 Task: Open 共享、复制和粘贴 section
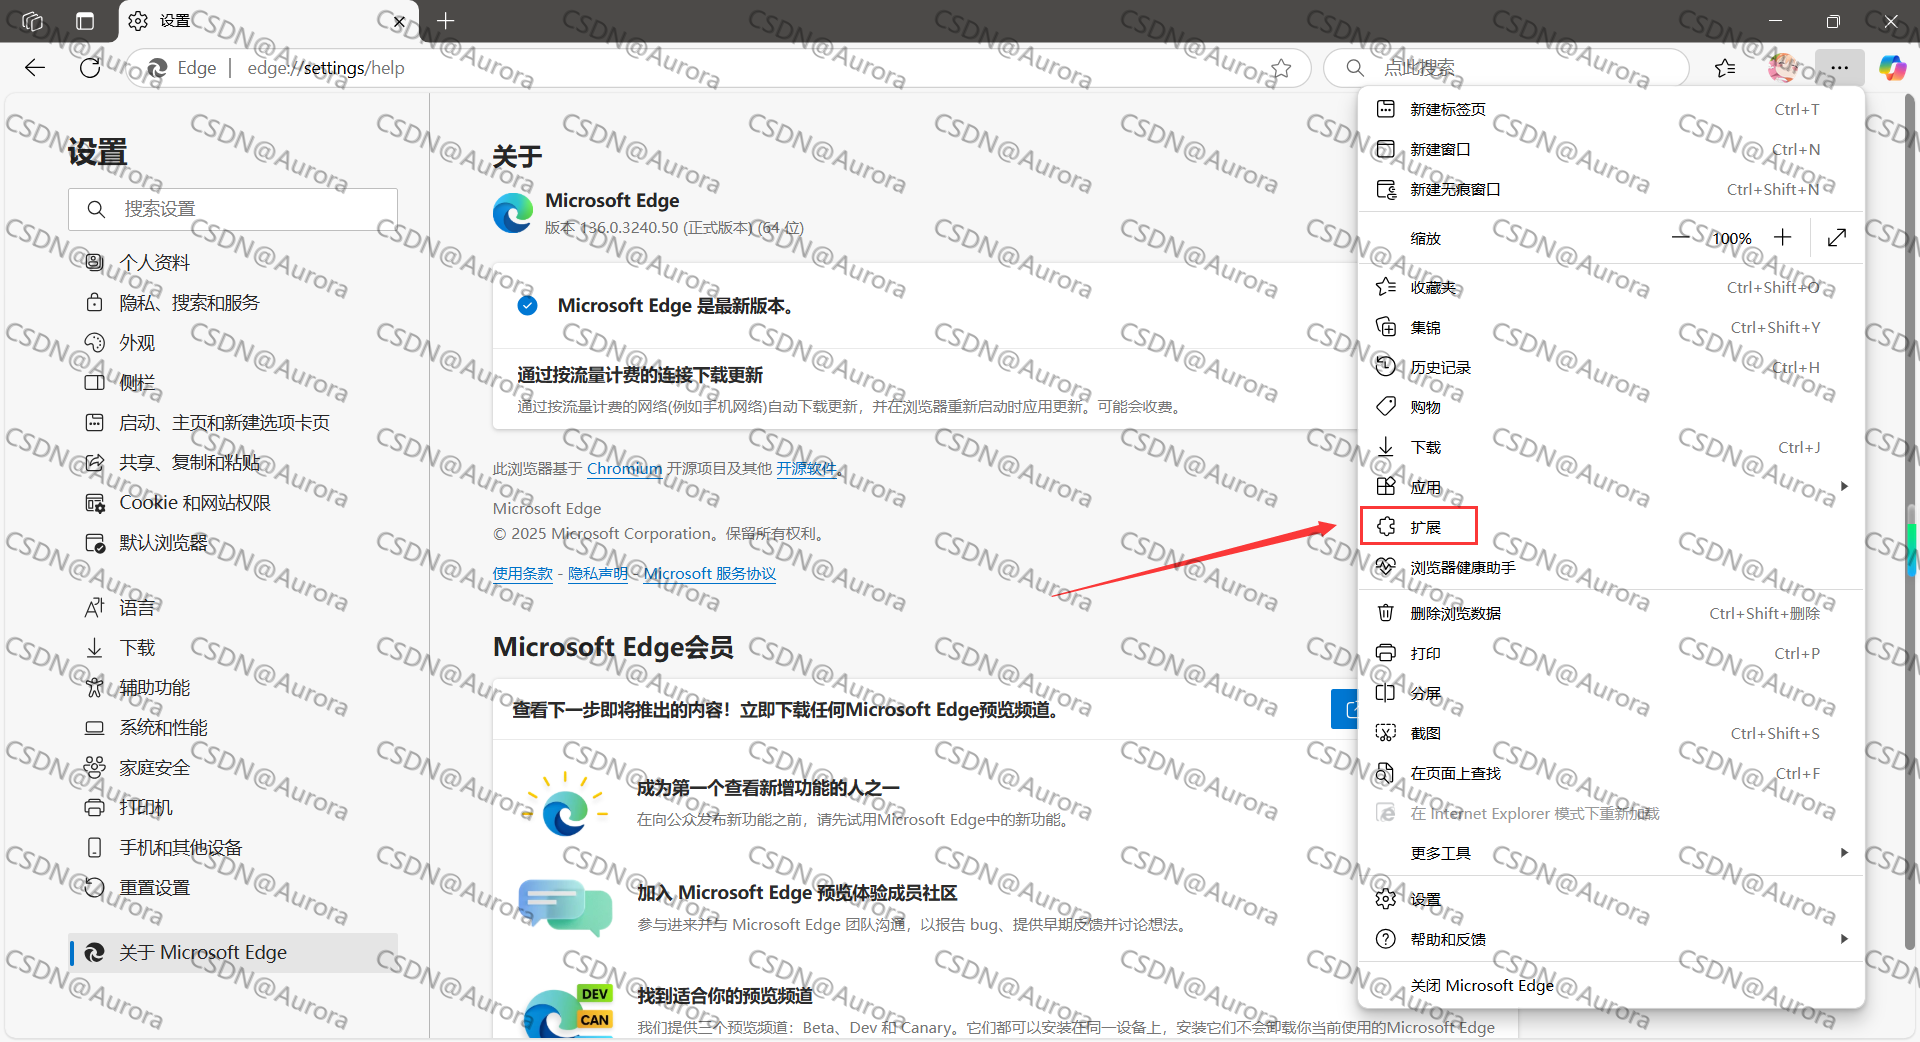pyautogui.click(x=233, y=462)
